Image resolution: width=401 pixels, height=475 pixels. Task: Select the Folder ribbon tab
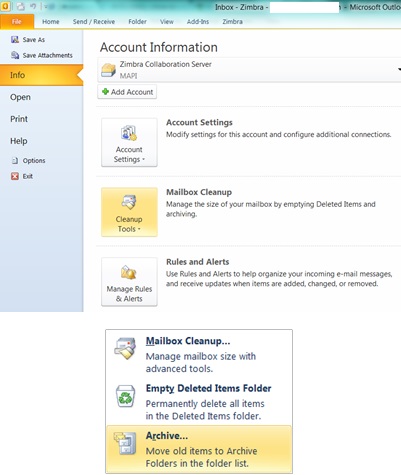(x=137, y=22)
